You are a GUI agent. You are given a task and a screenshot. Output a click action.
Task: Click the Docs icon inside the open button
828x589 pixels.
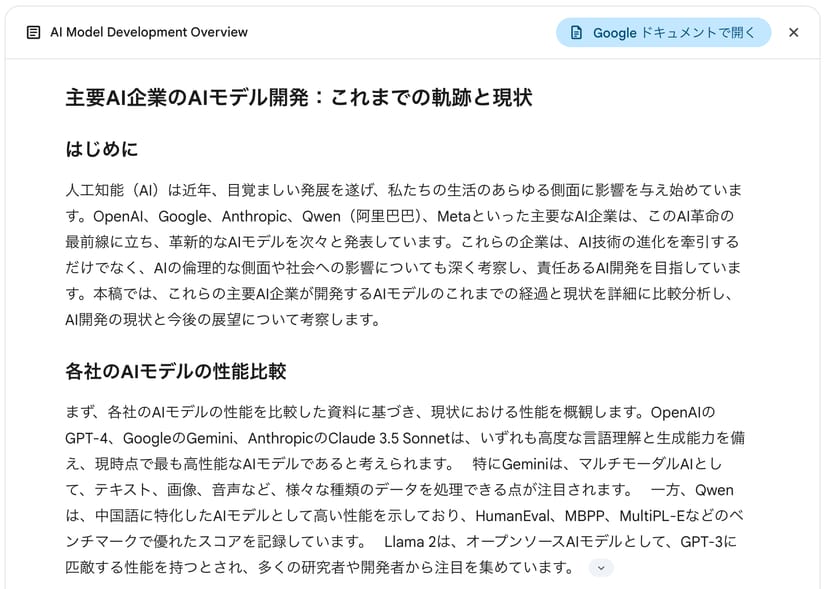pos(576,32)
